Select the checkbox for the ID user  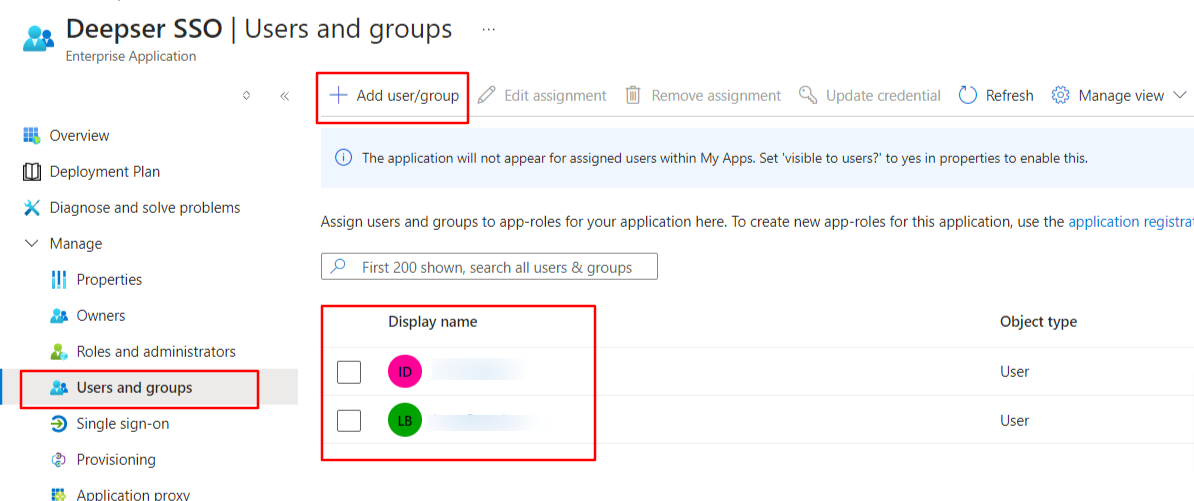coord(349,372)
